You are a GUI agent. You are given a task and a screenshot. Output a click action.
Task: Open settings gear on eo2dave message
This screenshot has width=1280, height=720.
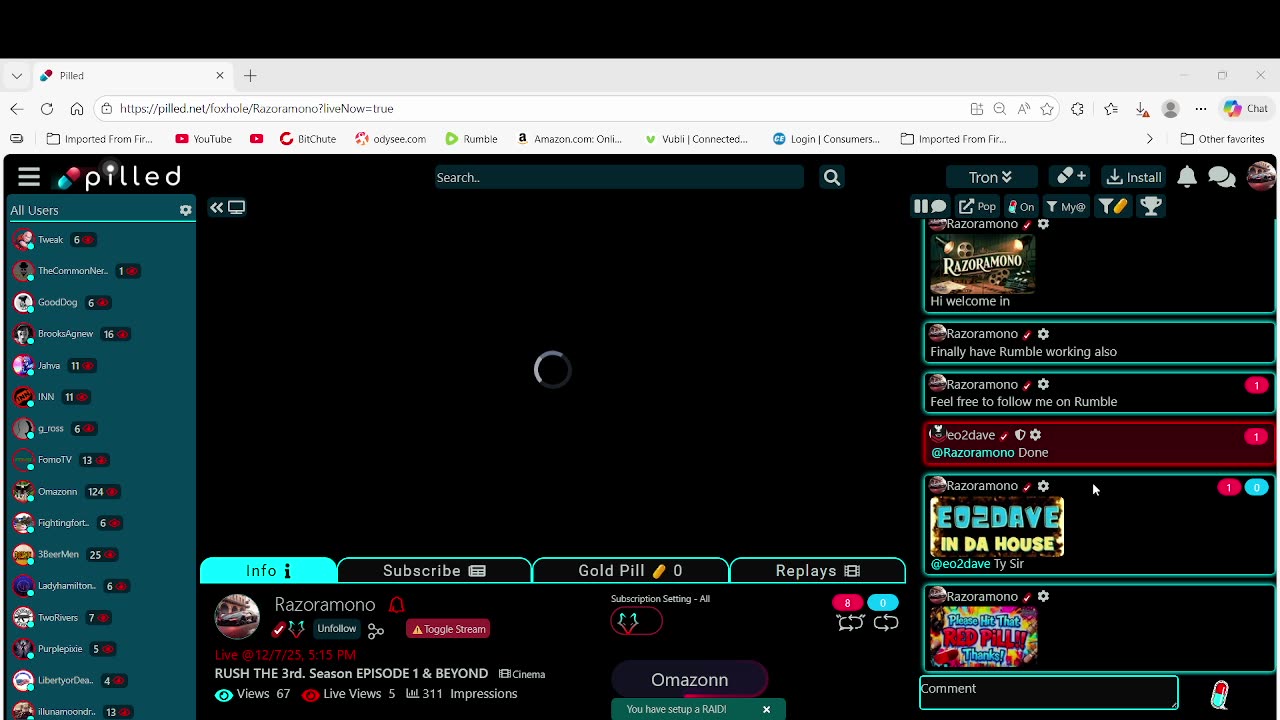[1035, 435]
